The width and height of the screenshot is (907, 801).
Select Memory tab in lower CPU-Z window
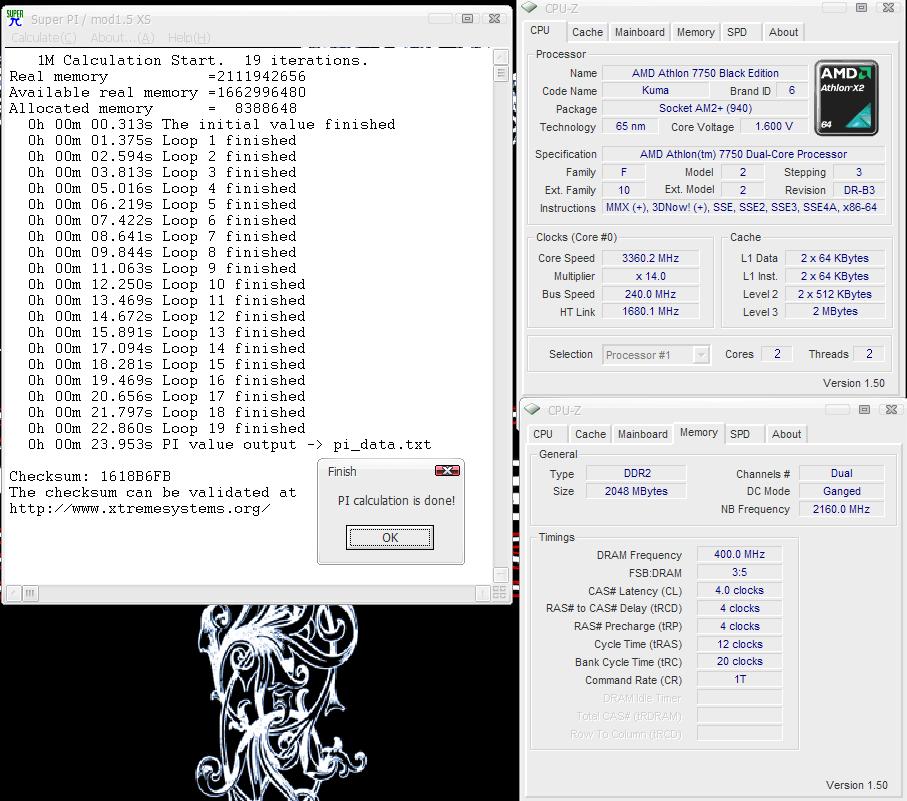(x=699, y=433)
